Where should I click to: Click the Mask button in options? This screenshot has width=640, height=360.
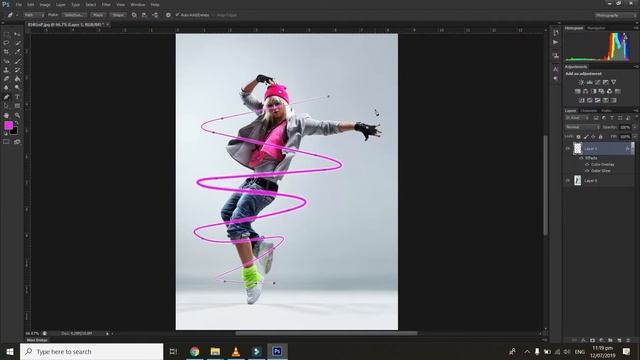98,15
